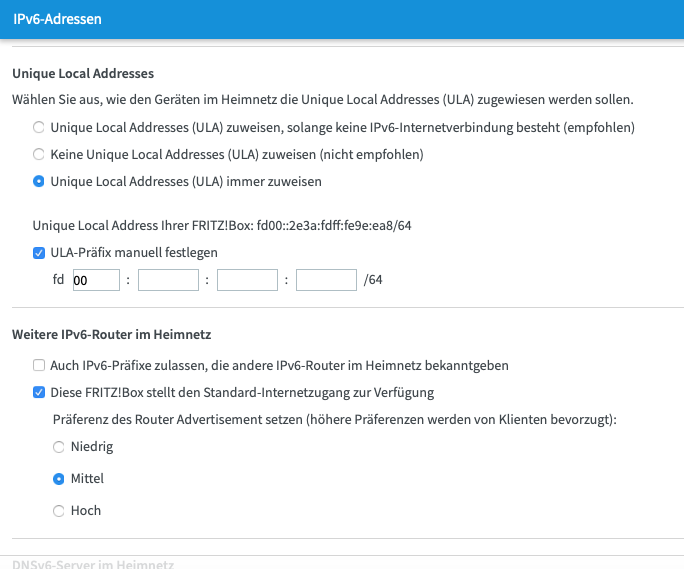
Task: Click the /64 suffix label
Action: (373, 280)
